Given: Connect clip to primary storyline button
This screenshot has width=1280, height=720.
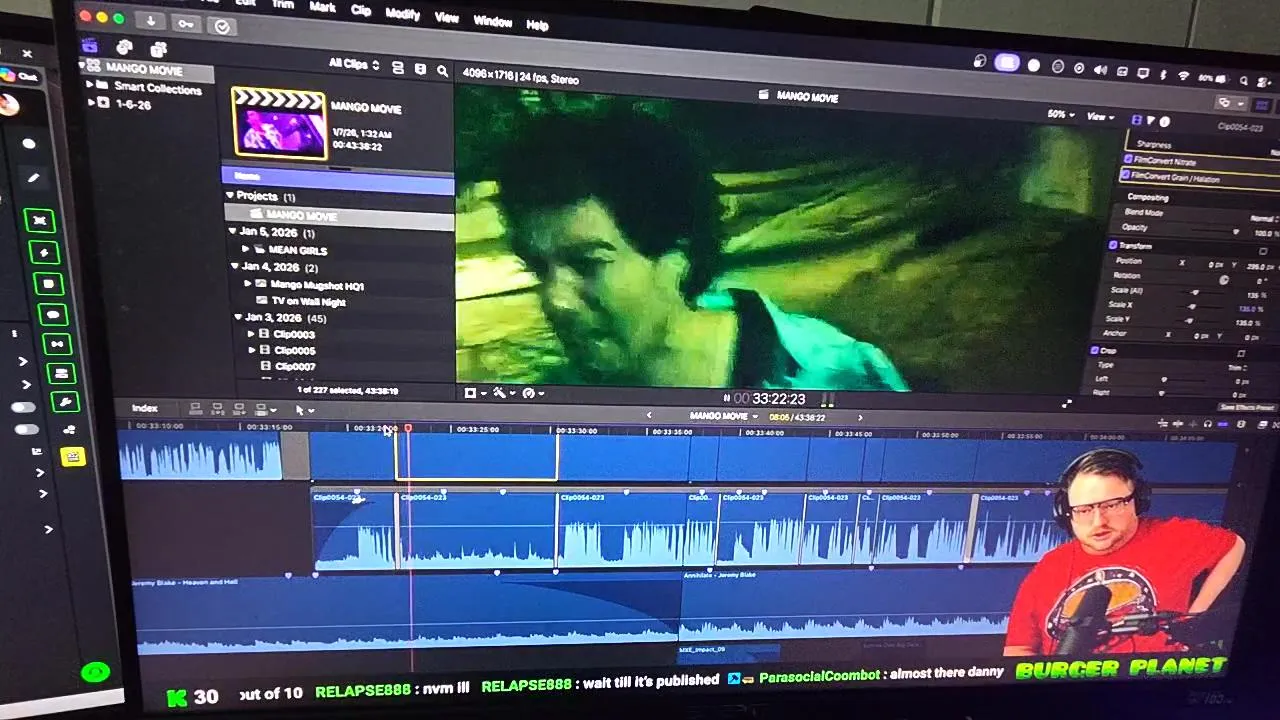Looking at the screenshot, I should pyautogui.click(x=196, y=409).
